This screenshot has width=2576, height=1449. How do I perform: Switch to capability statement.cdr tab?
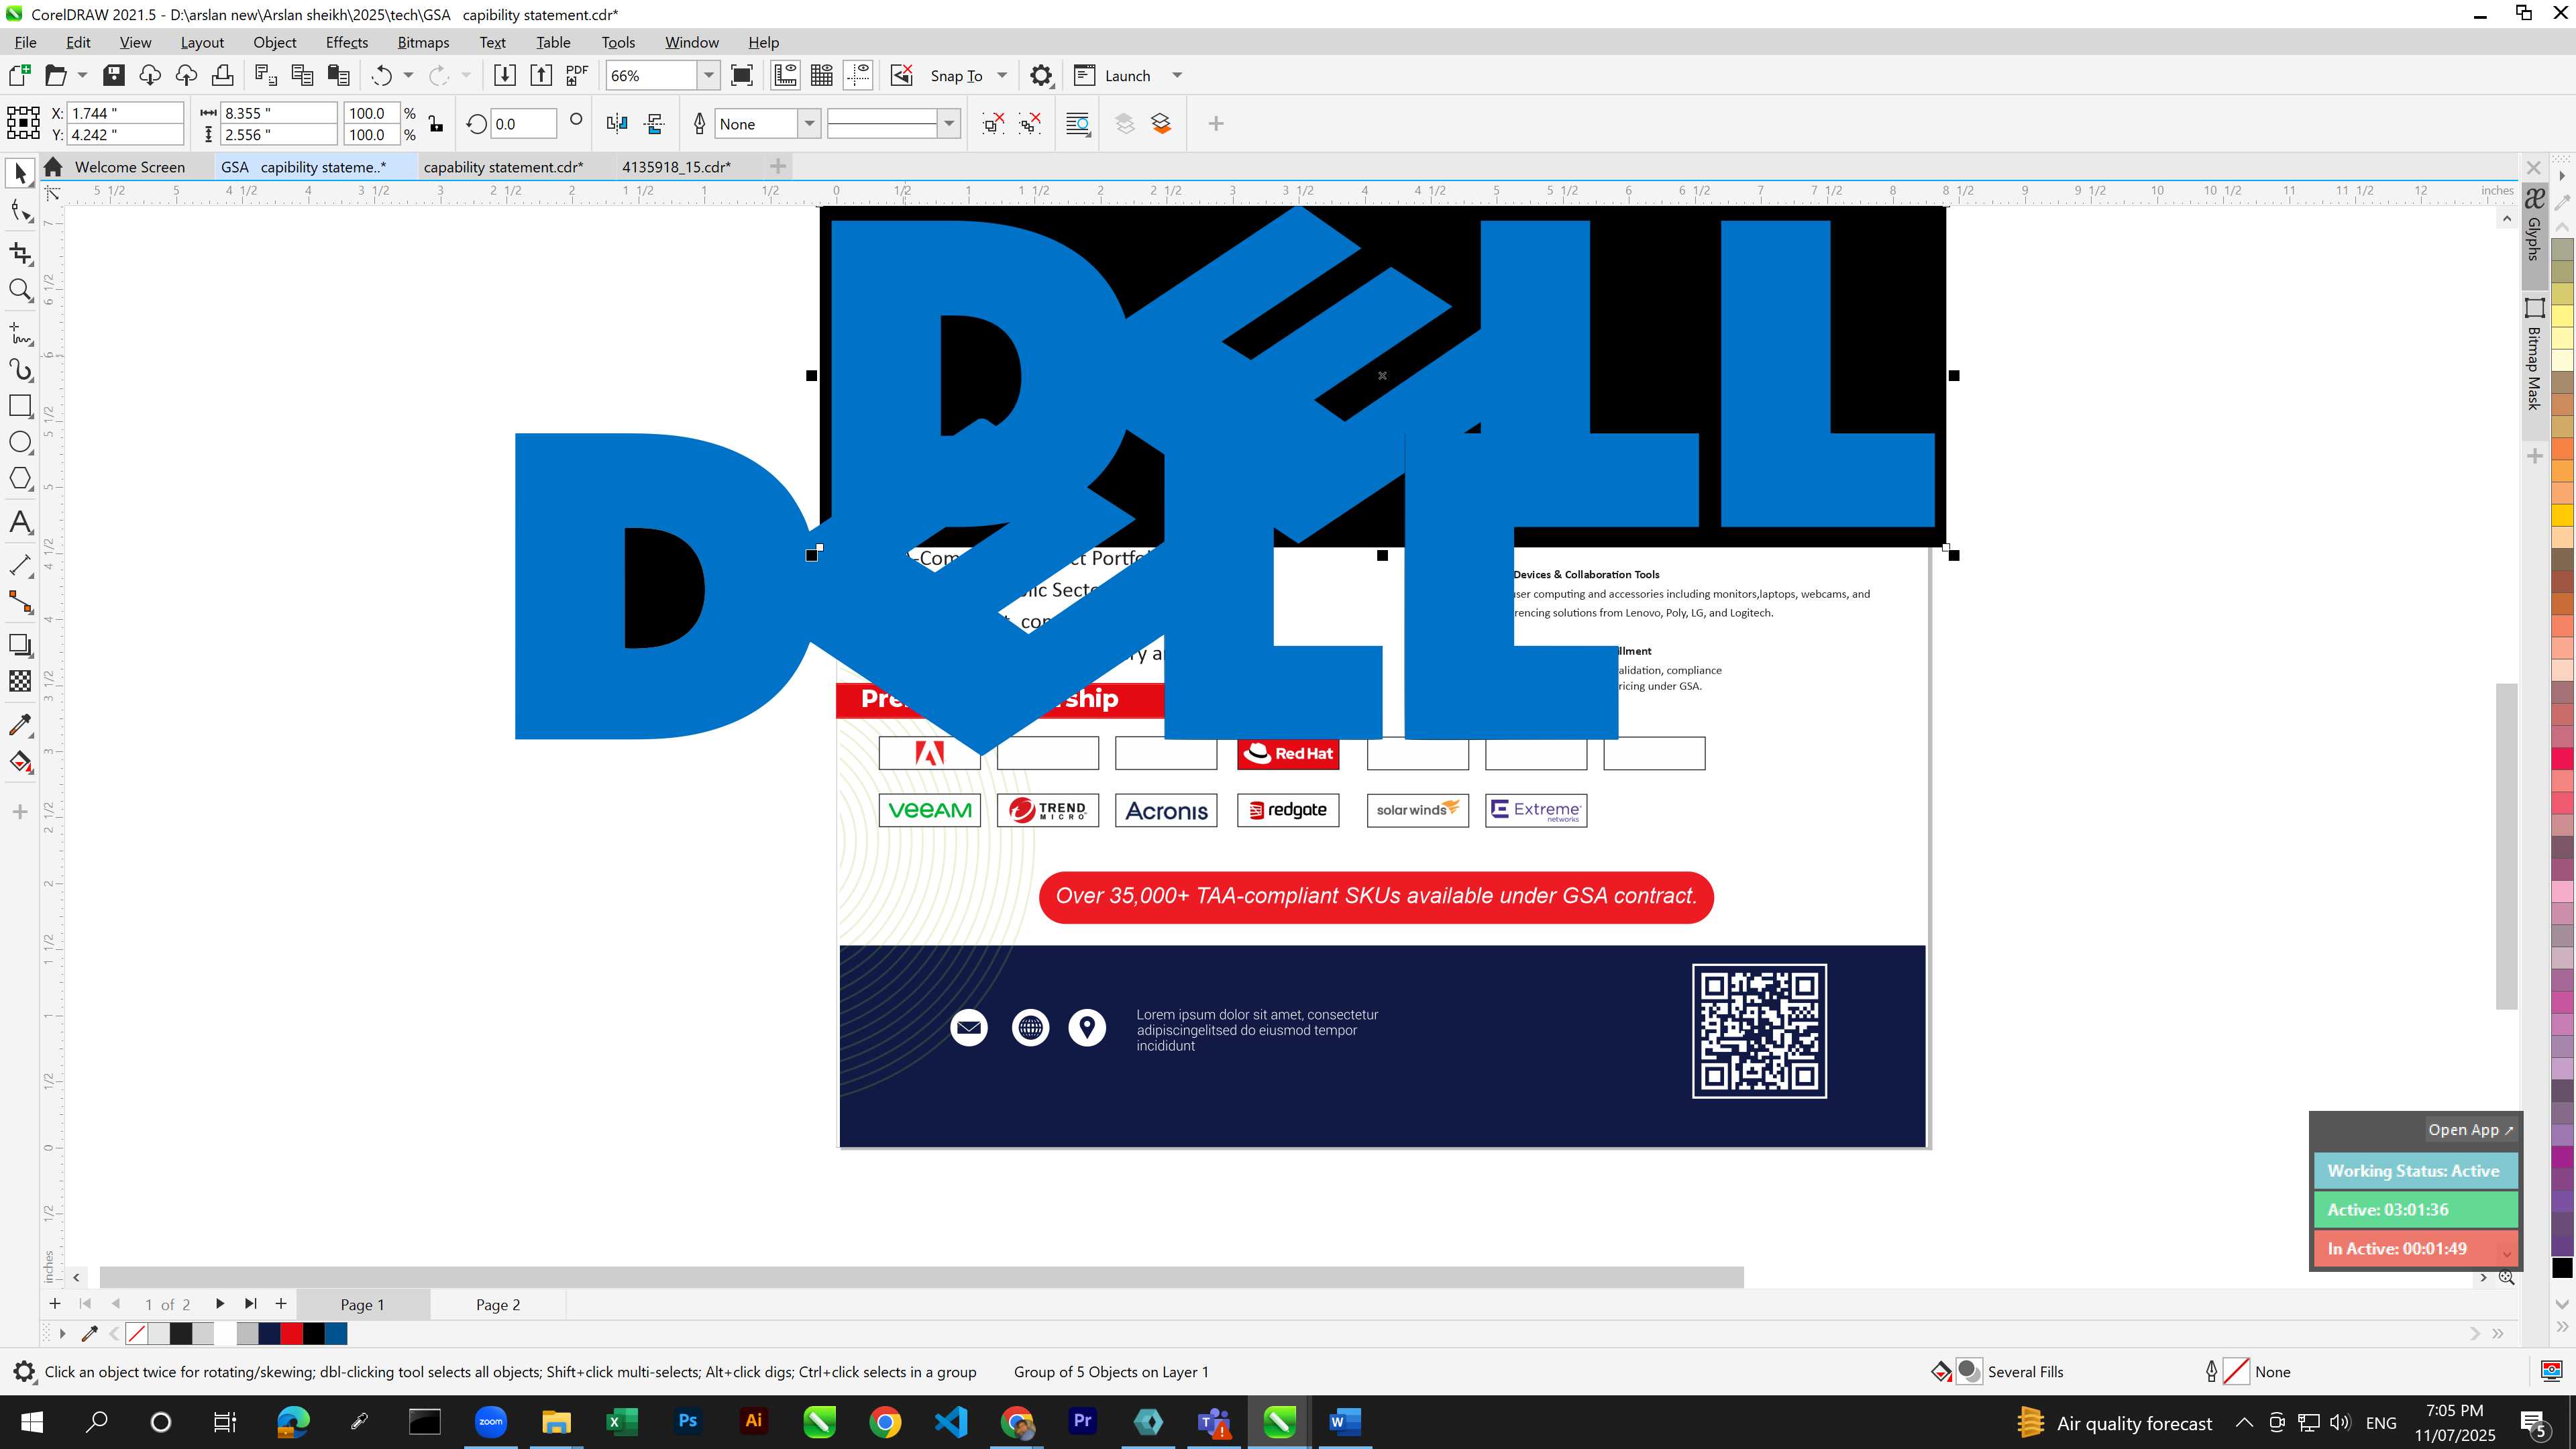click(x=503, y=167)
